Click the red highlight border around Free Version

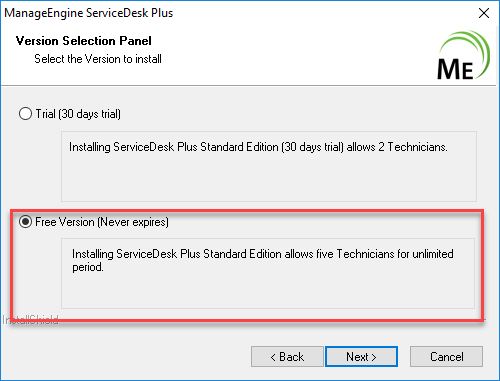[247, 210]
